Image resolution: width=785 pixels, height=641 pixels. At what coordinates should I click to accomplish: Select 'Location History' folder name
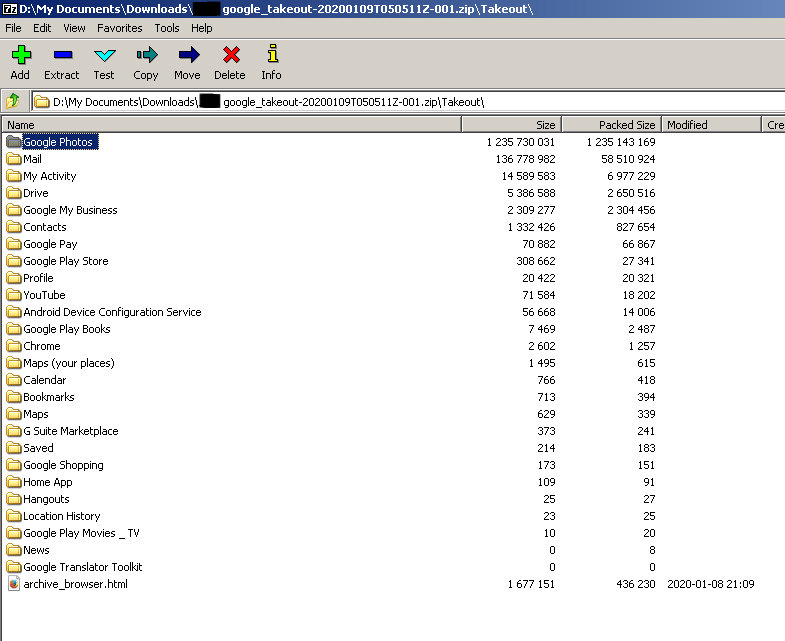pyautogui.click(x=62, y=516)
